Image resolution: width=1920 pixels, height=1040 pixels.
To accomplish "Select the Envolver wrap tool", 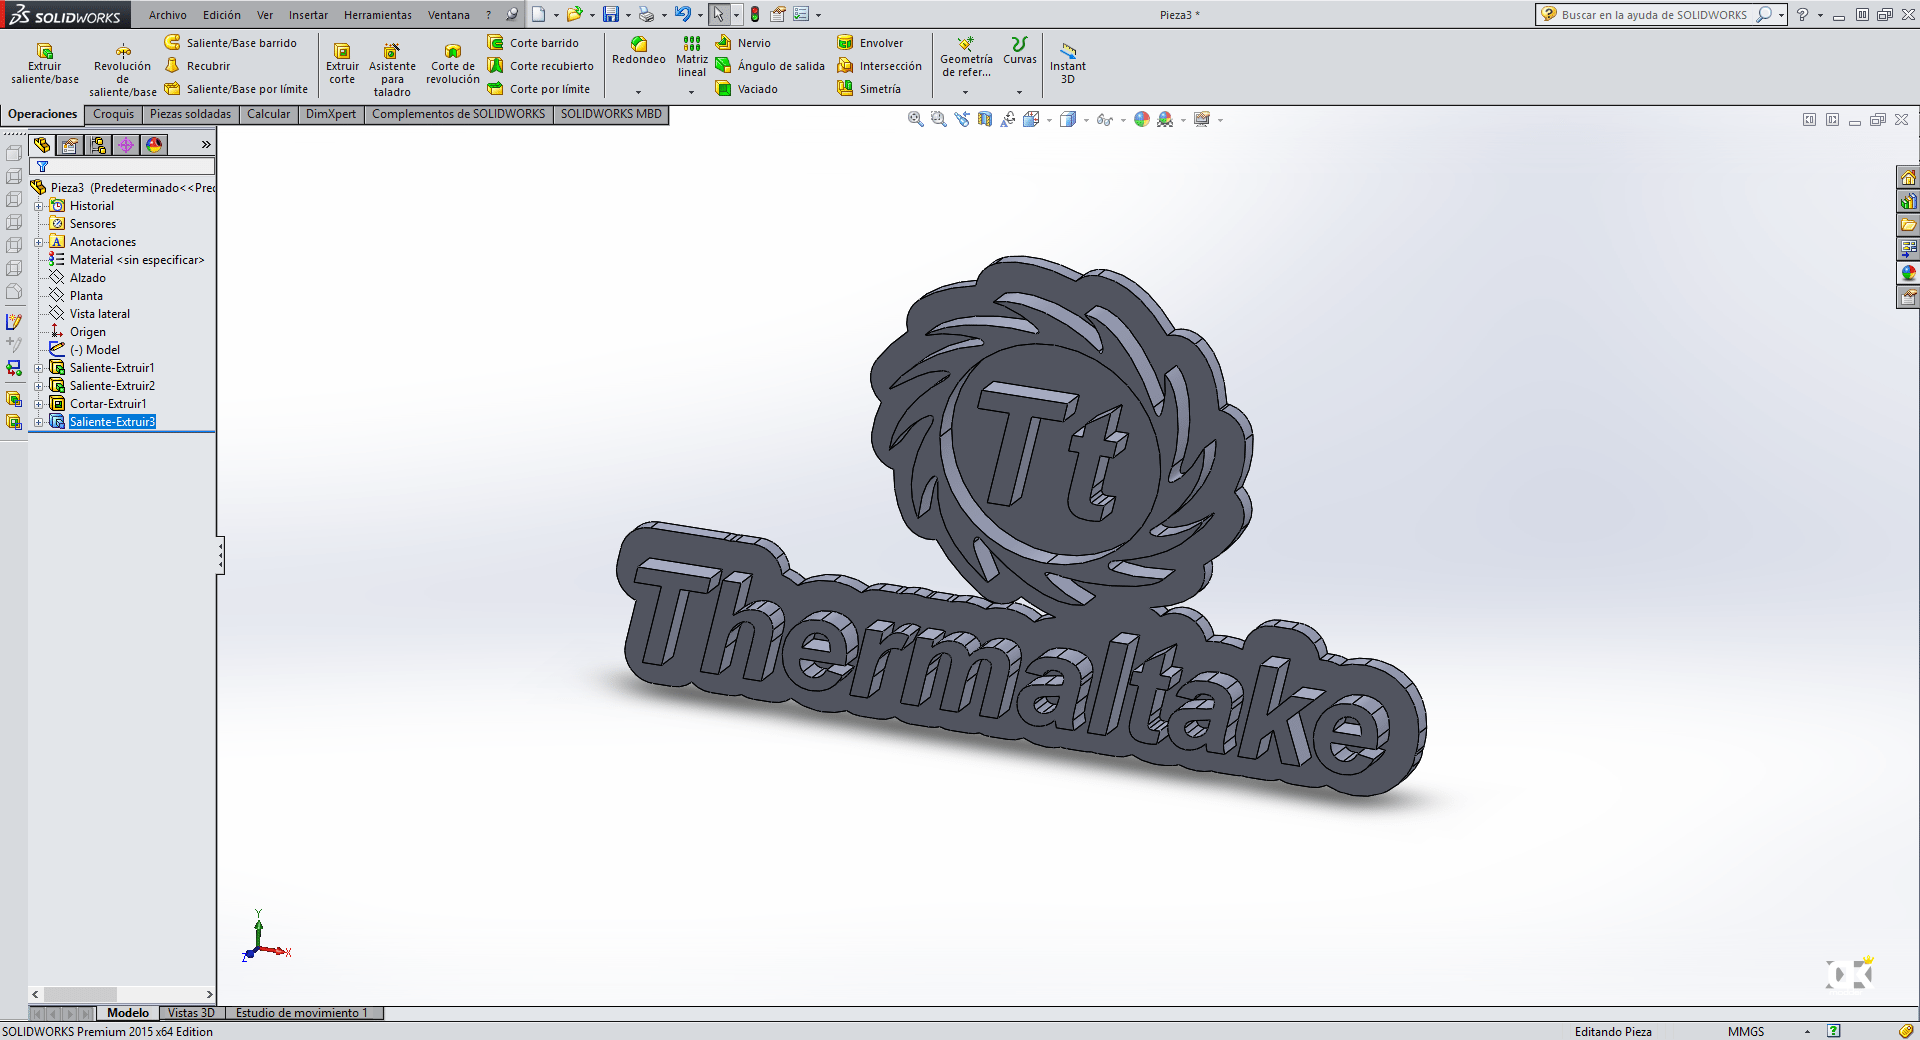I will 870,43.
